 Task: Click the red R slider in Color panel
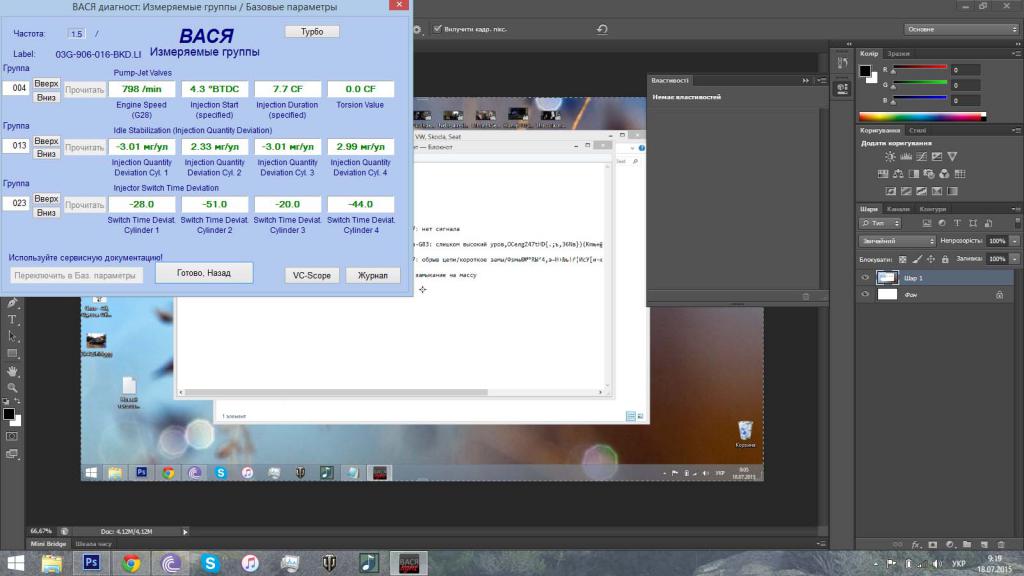pos(920,68)
